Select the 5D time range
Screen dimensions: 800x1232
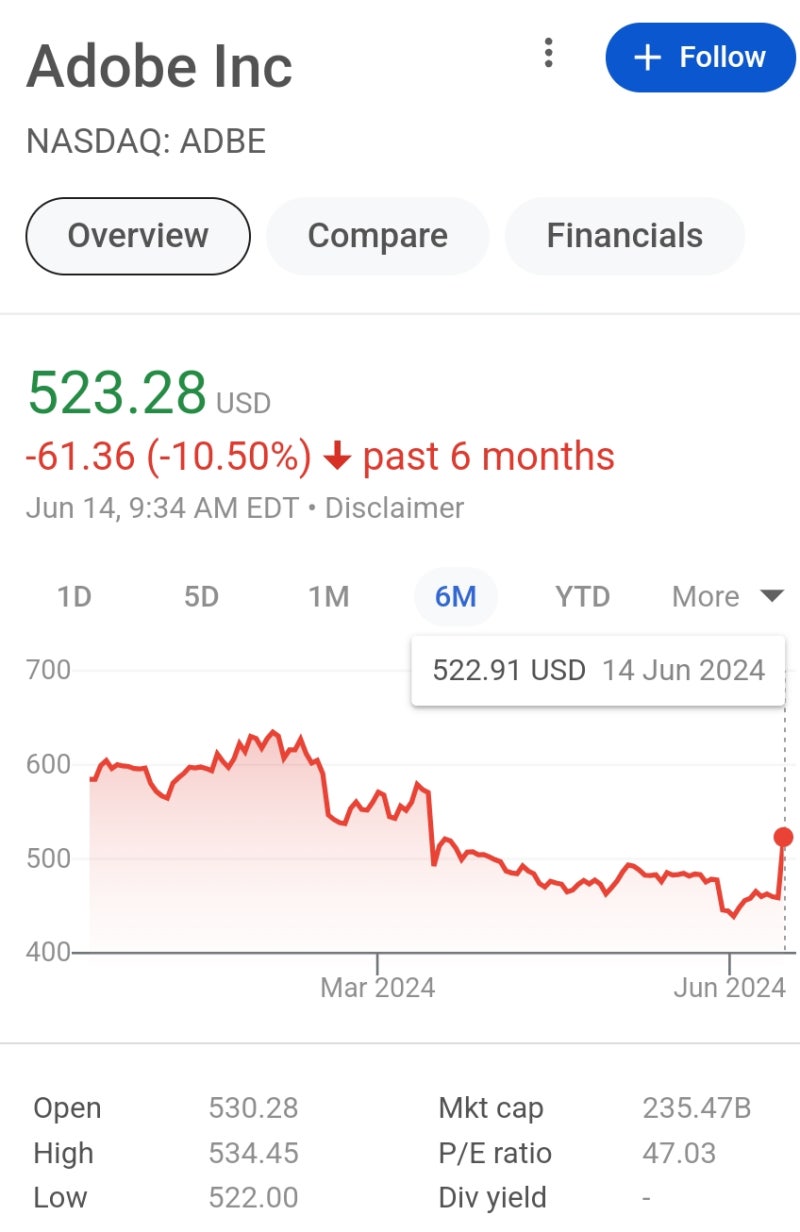click(x=201, y=597)
